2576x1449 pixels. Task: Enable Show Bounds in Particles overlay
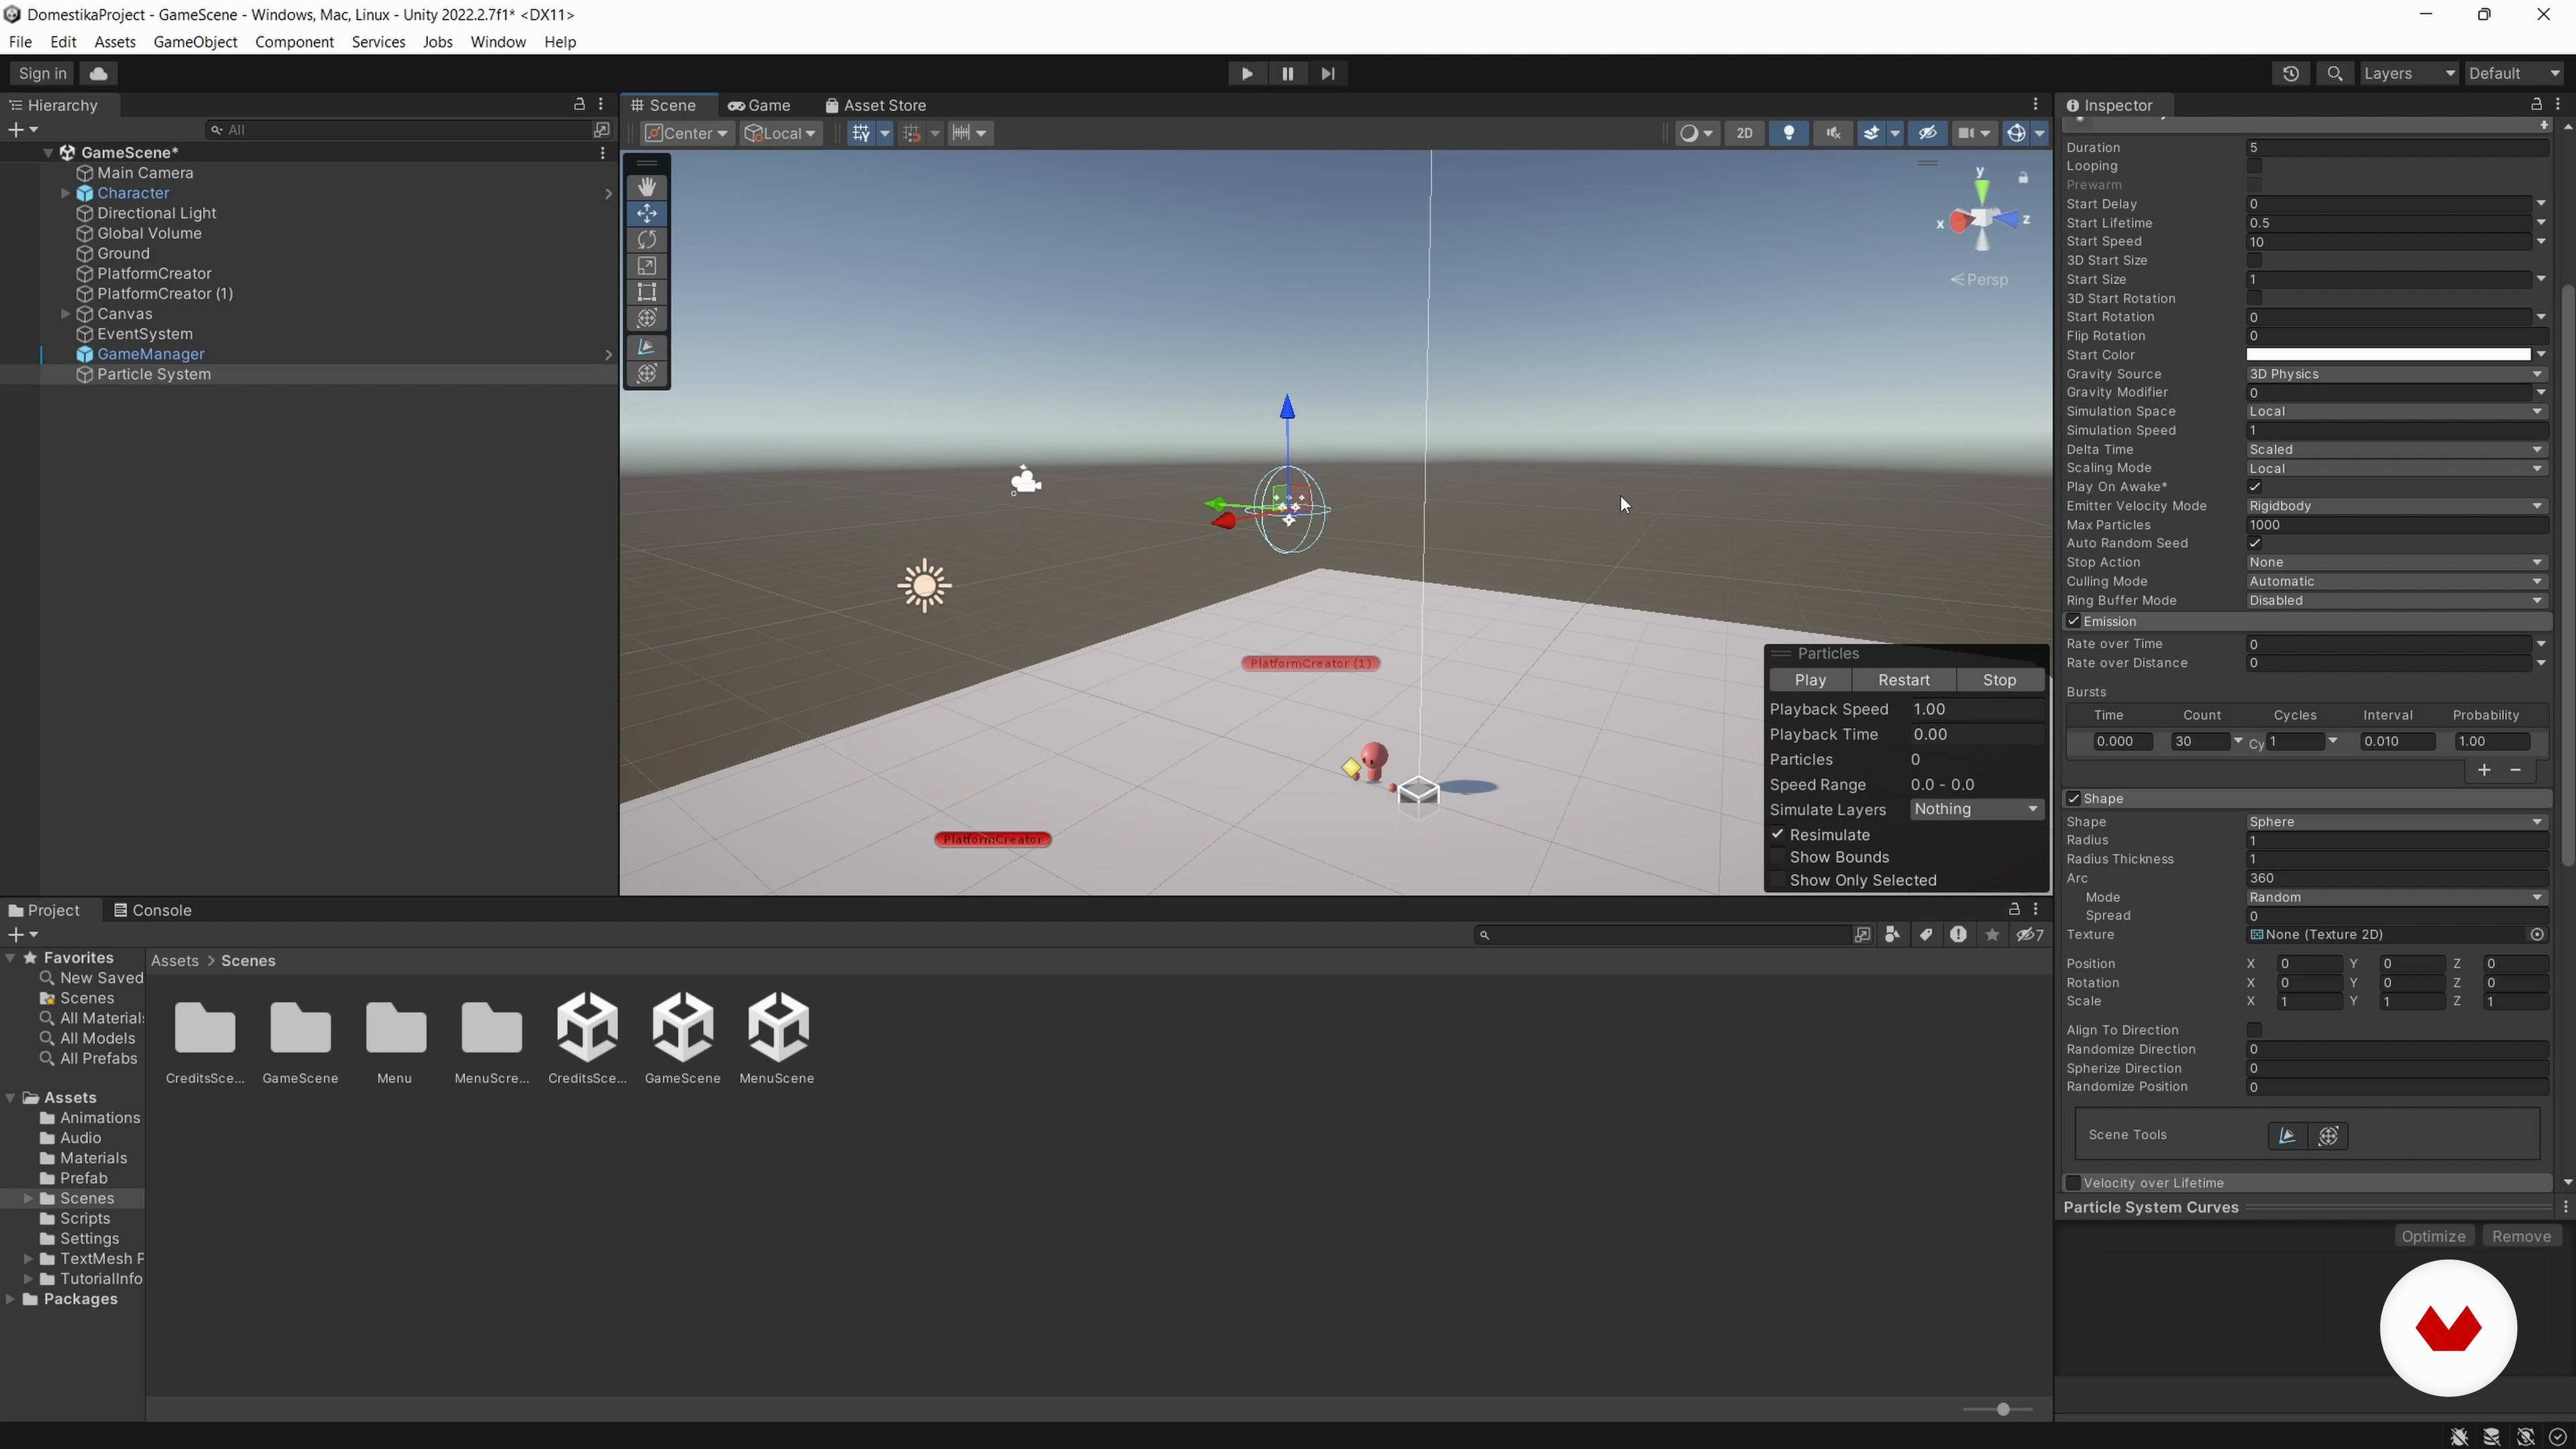(x=1778, y=857)
